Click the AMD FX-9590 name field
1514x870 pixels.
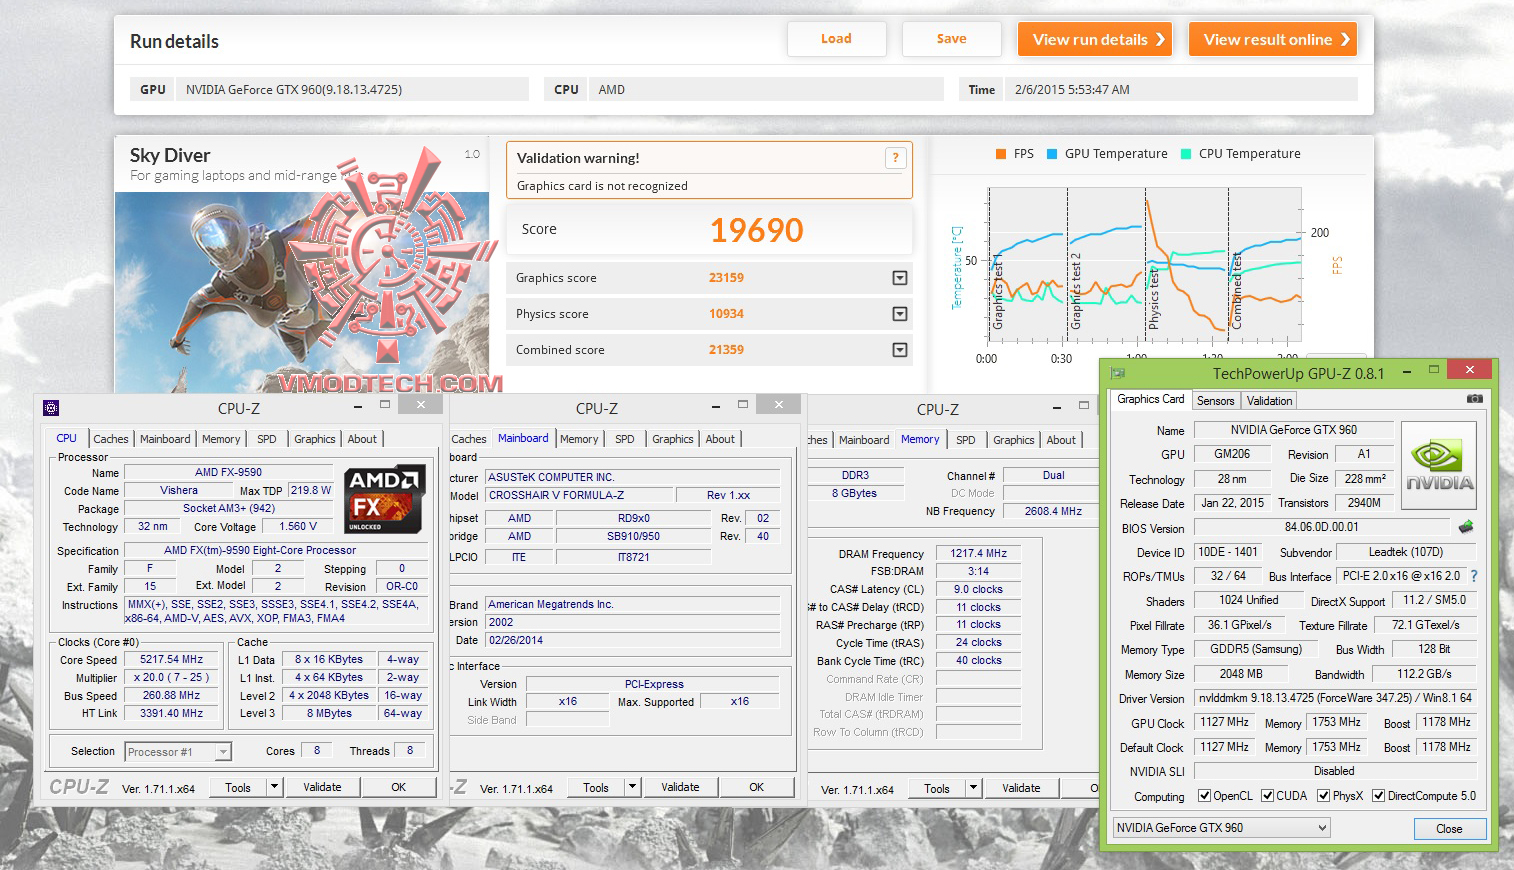pos(228,472)
